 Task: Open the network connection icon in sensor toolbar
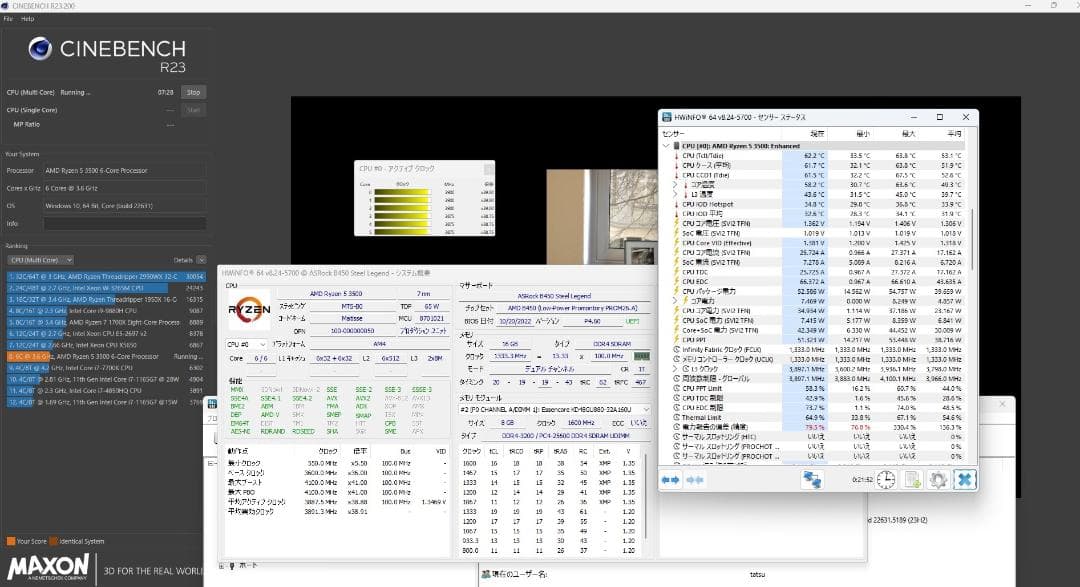pos(812,480)
